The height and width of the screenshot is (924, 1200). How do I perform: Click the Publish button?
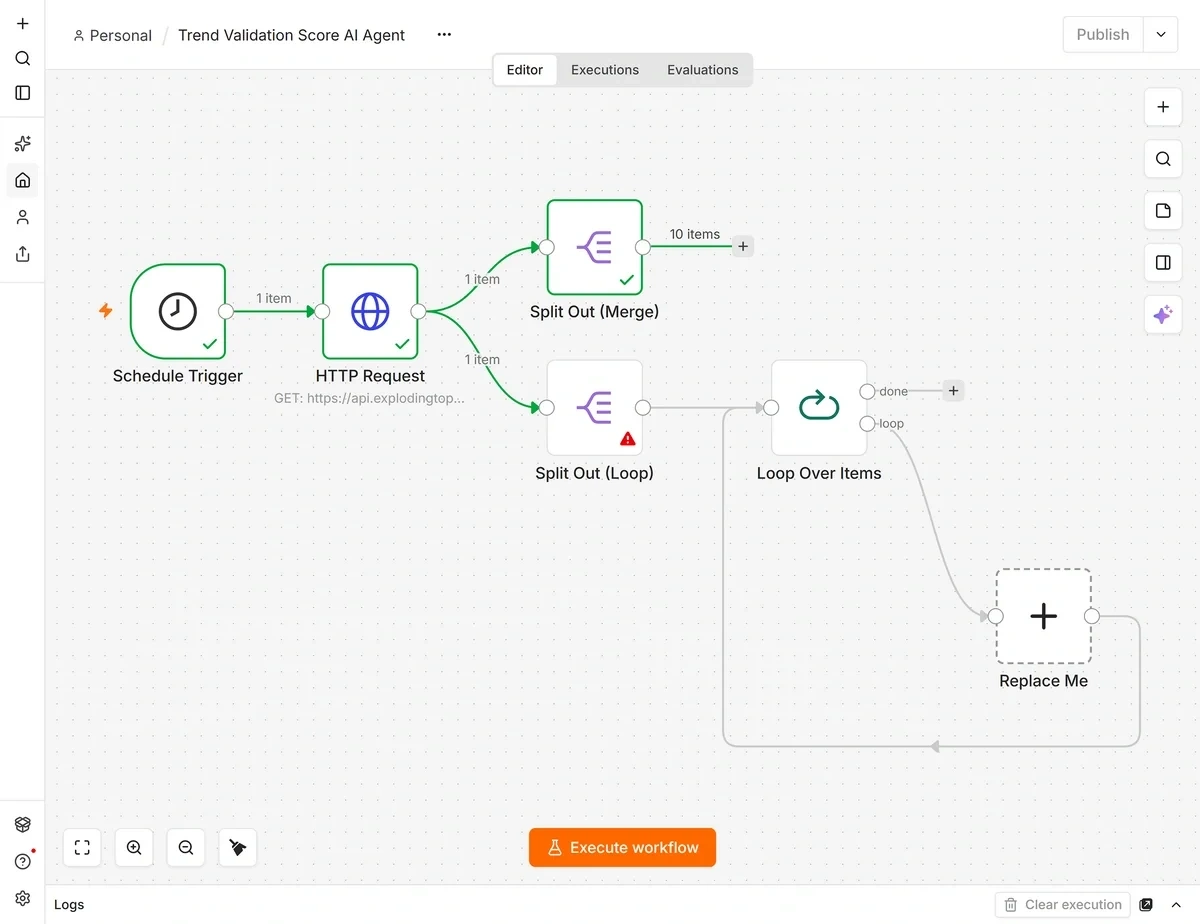point(1103,34)
